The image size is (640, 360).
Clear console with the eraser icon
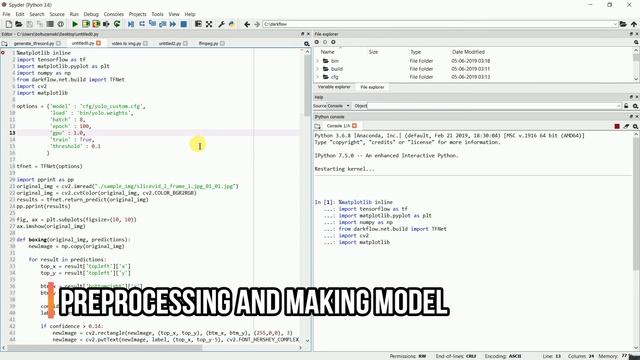tap(626, 127)
